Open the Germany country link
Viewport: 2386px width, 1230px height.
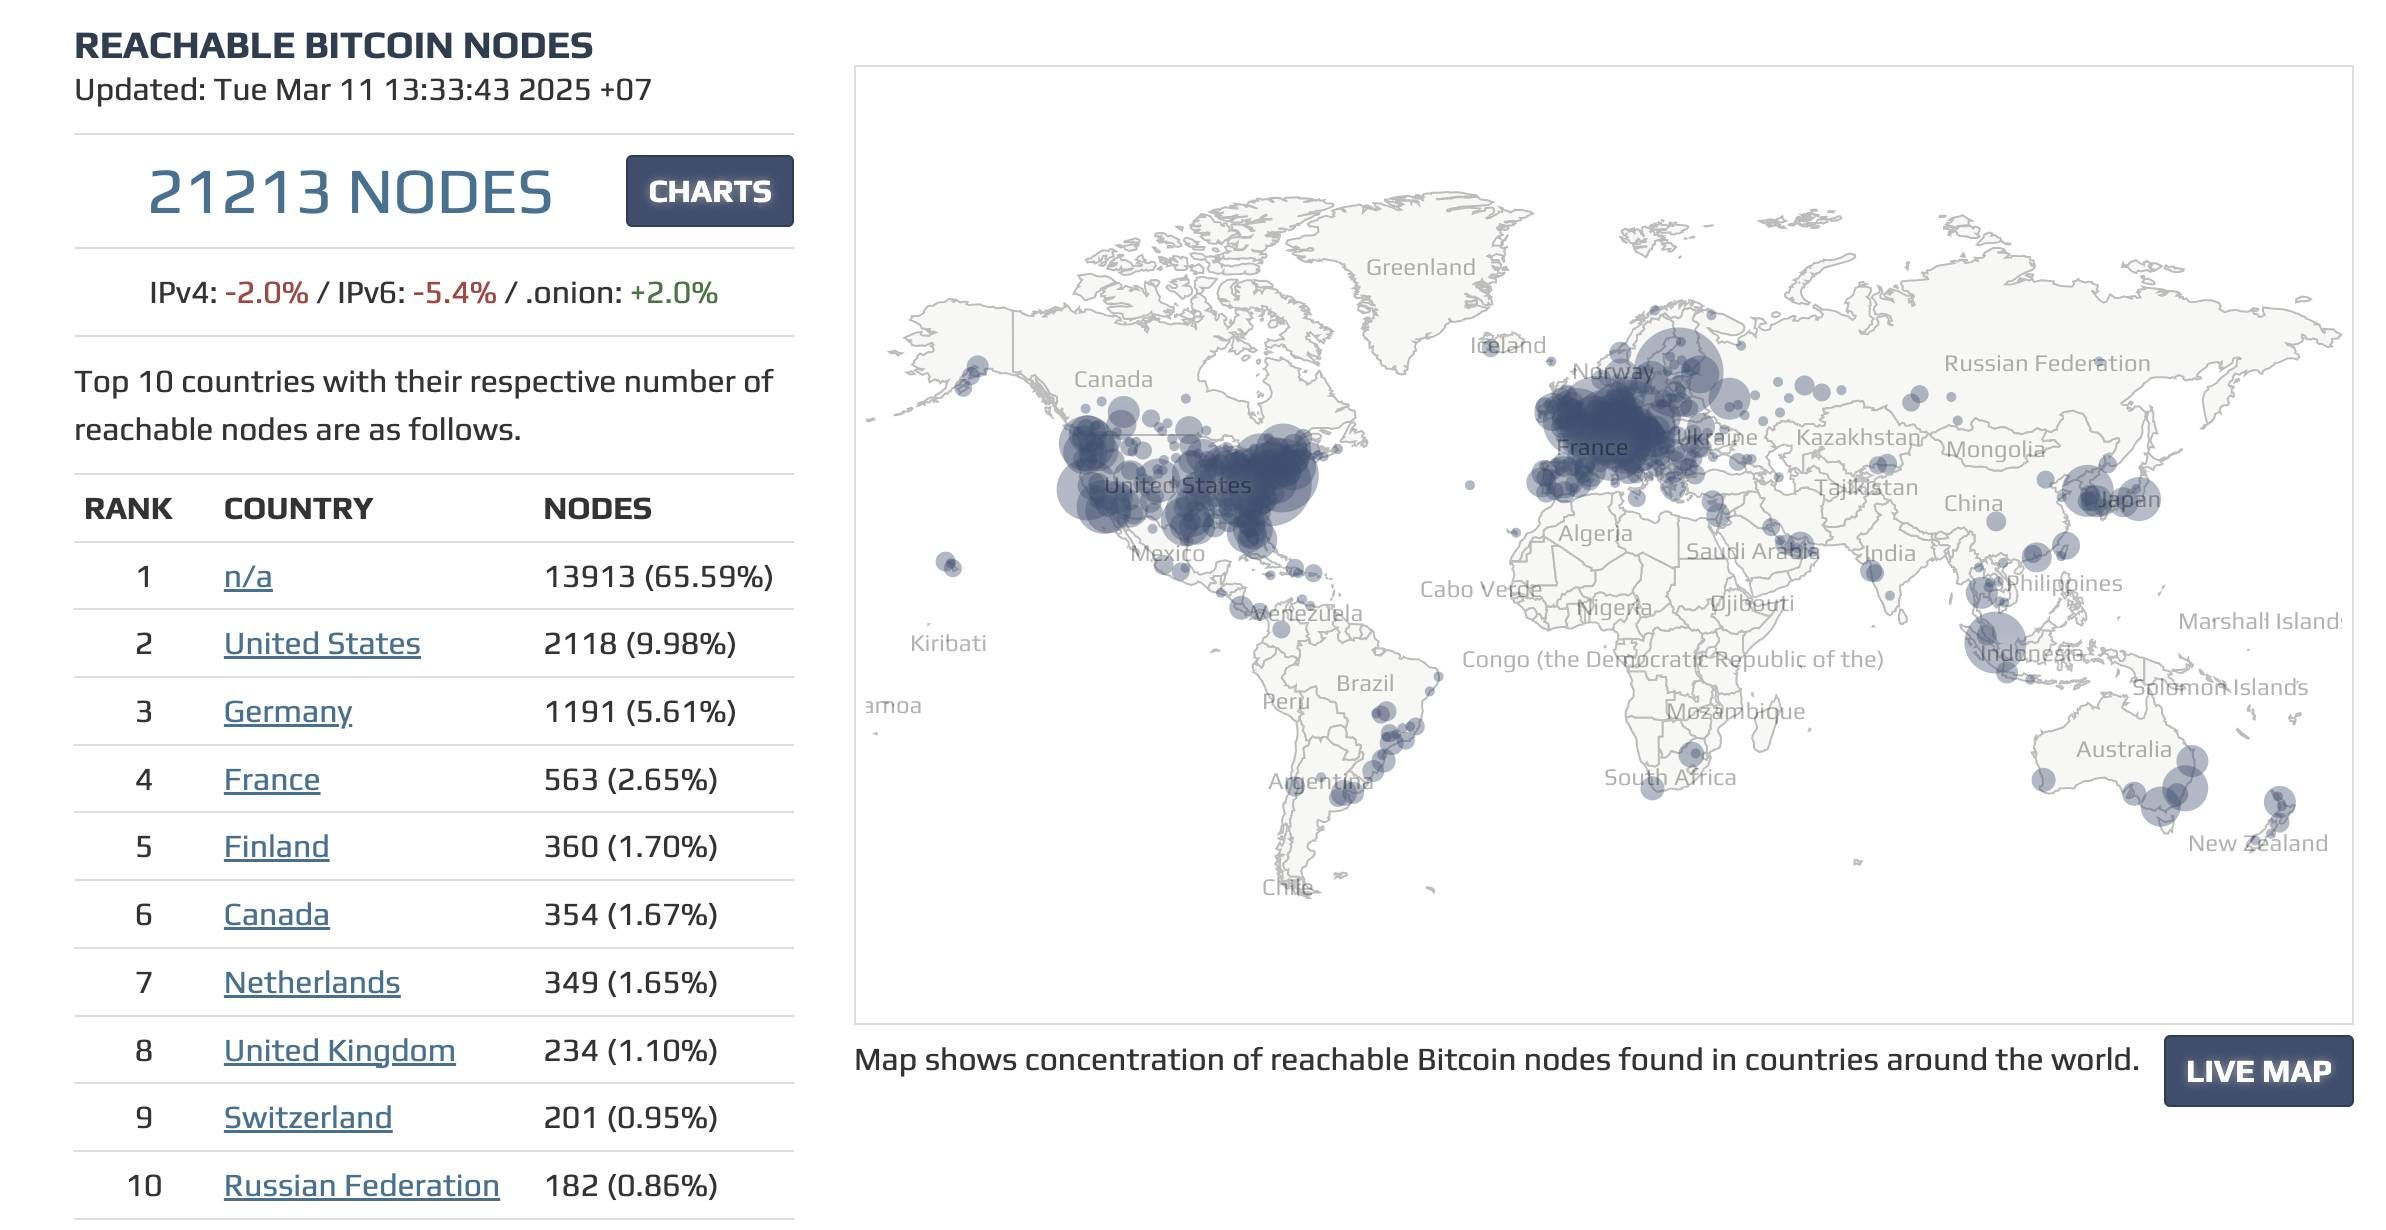click(288, 711)
